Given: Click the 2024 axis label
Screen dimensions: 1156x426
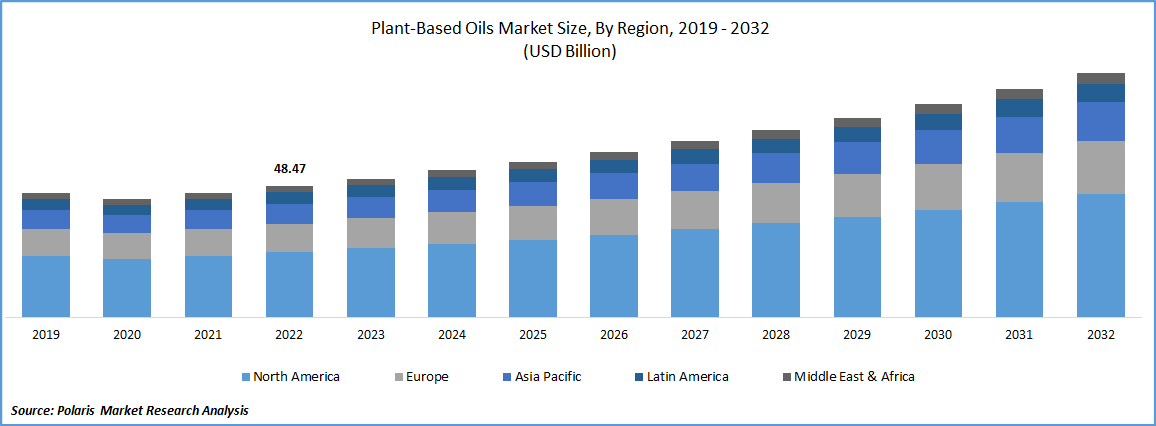Looking at the screenshot, I should point(452,335).
